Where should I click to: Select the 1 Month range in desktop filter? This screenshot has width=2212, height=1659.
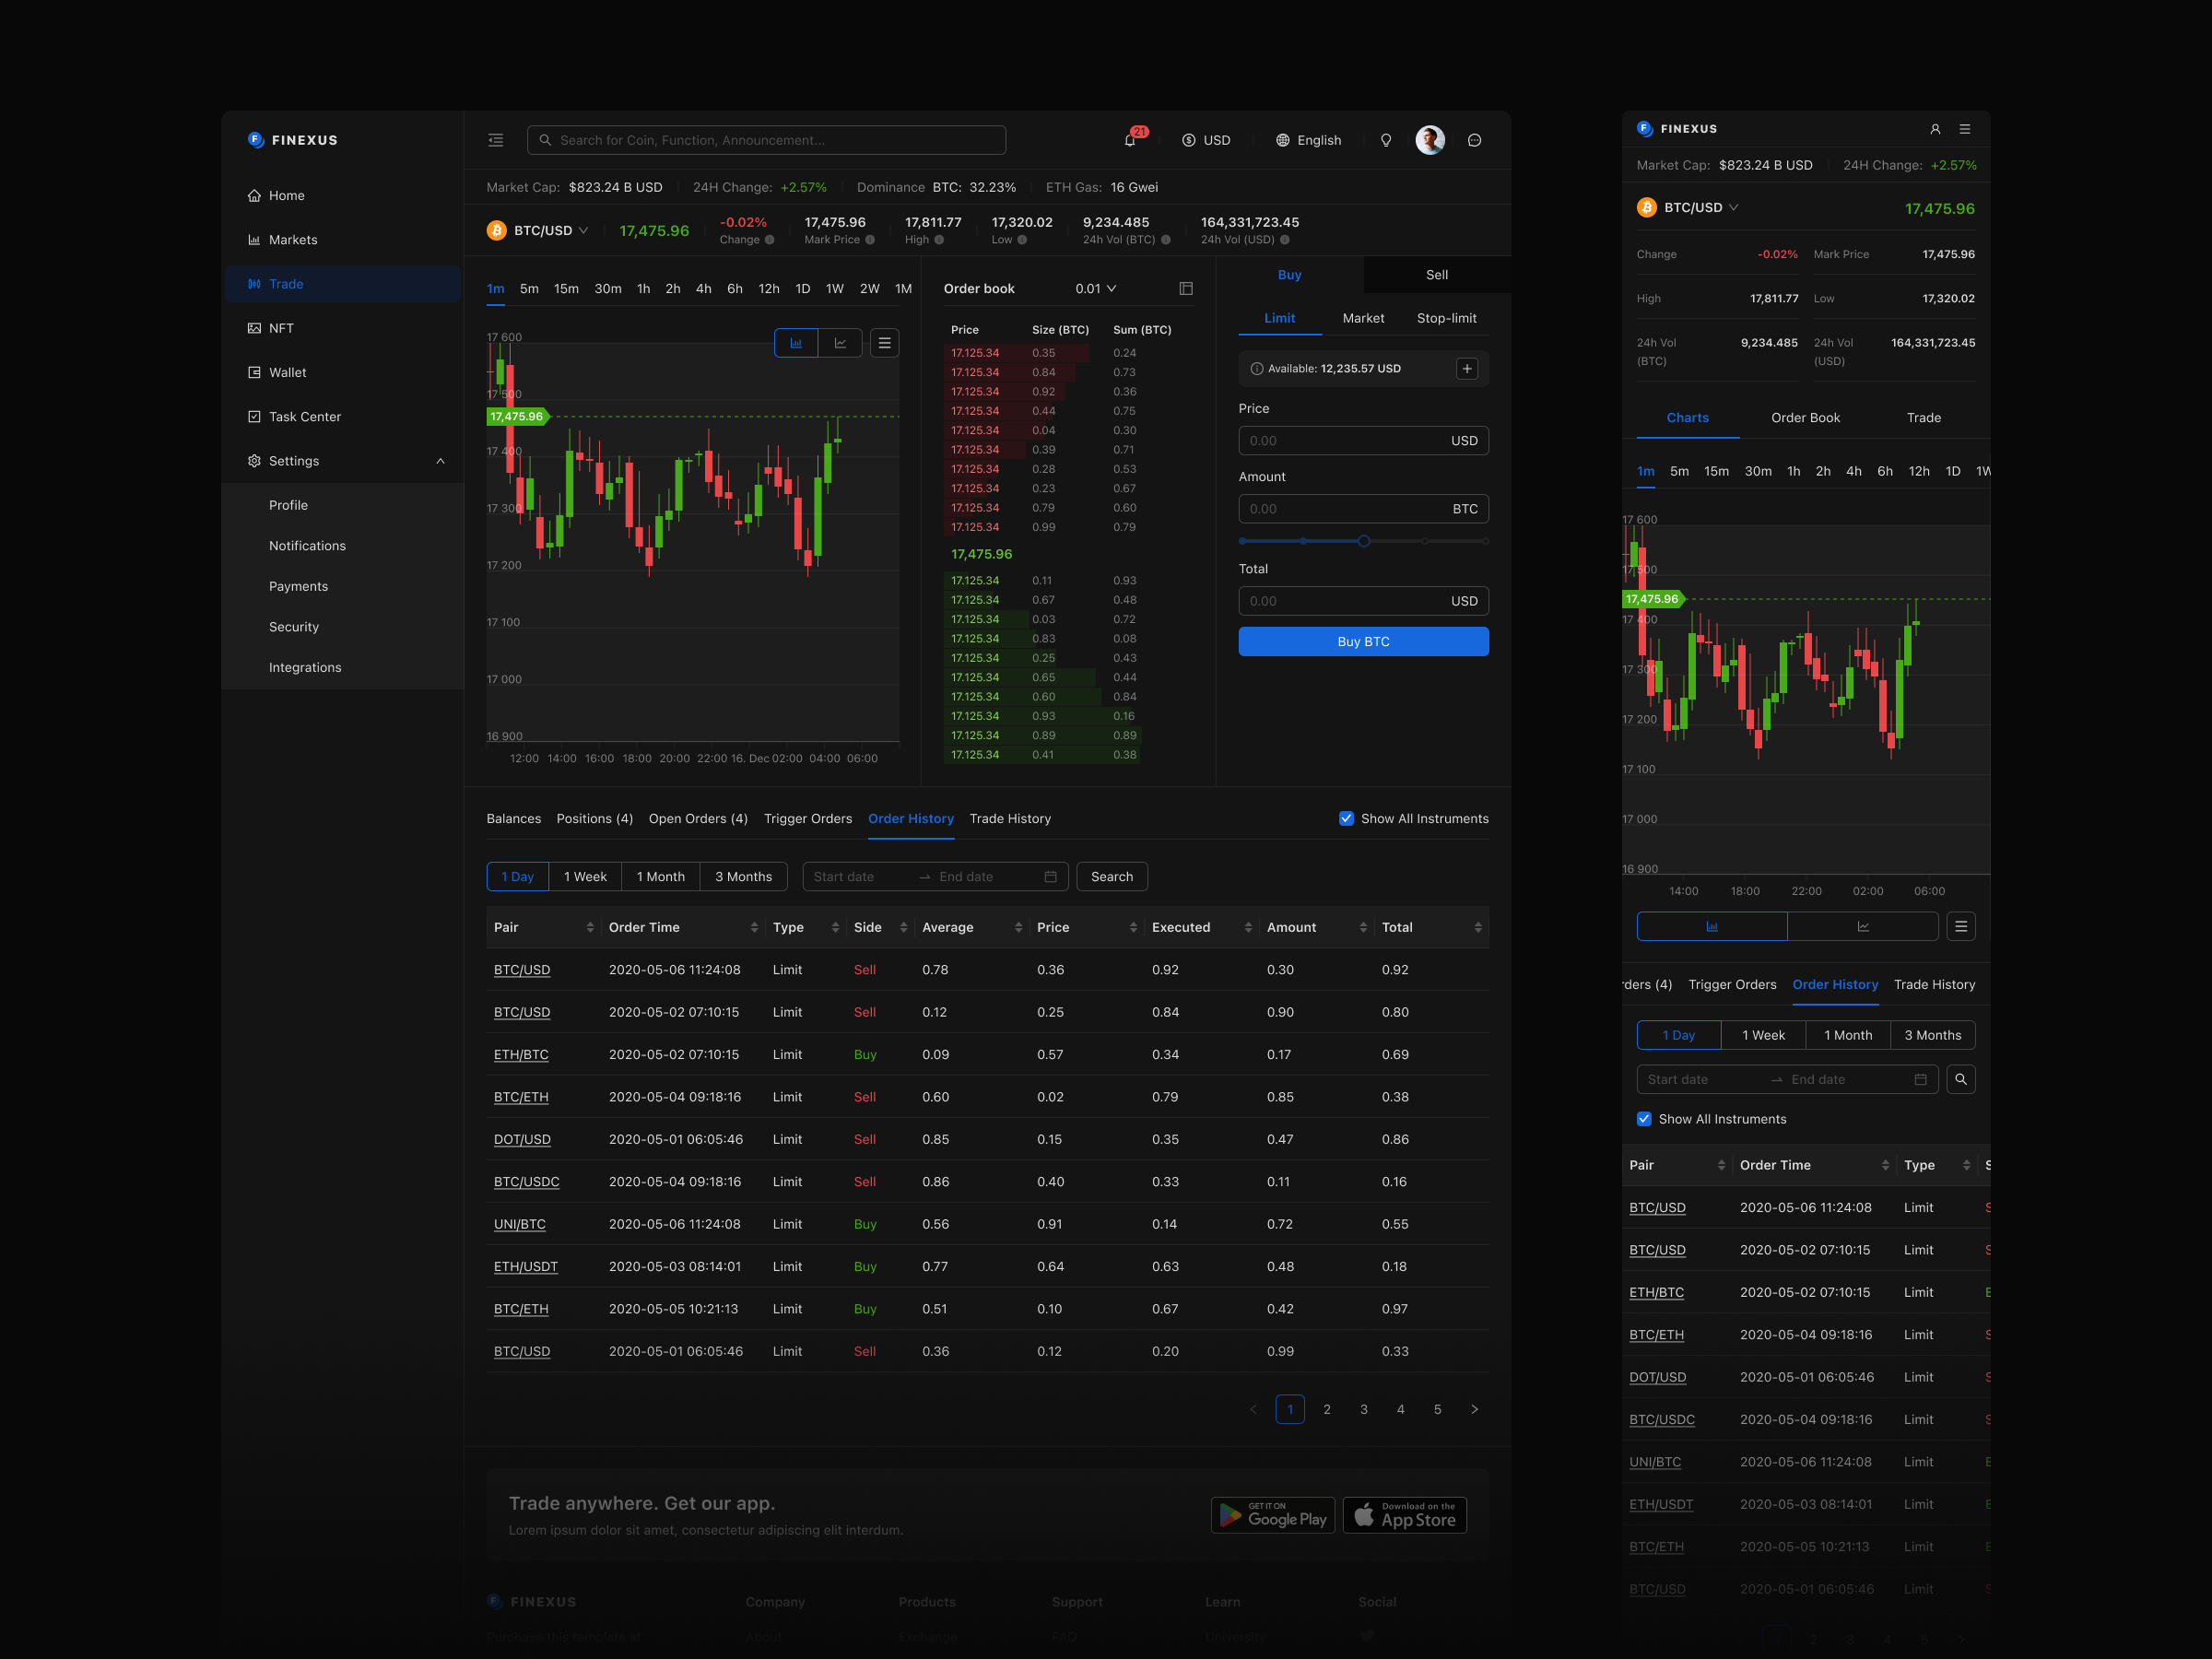click(x=661, y=876)
